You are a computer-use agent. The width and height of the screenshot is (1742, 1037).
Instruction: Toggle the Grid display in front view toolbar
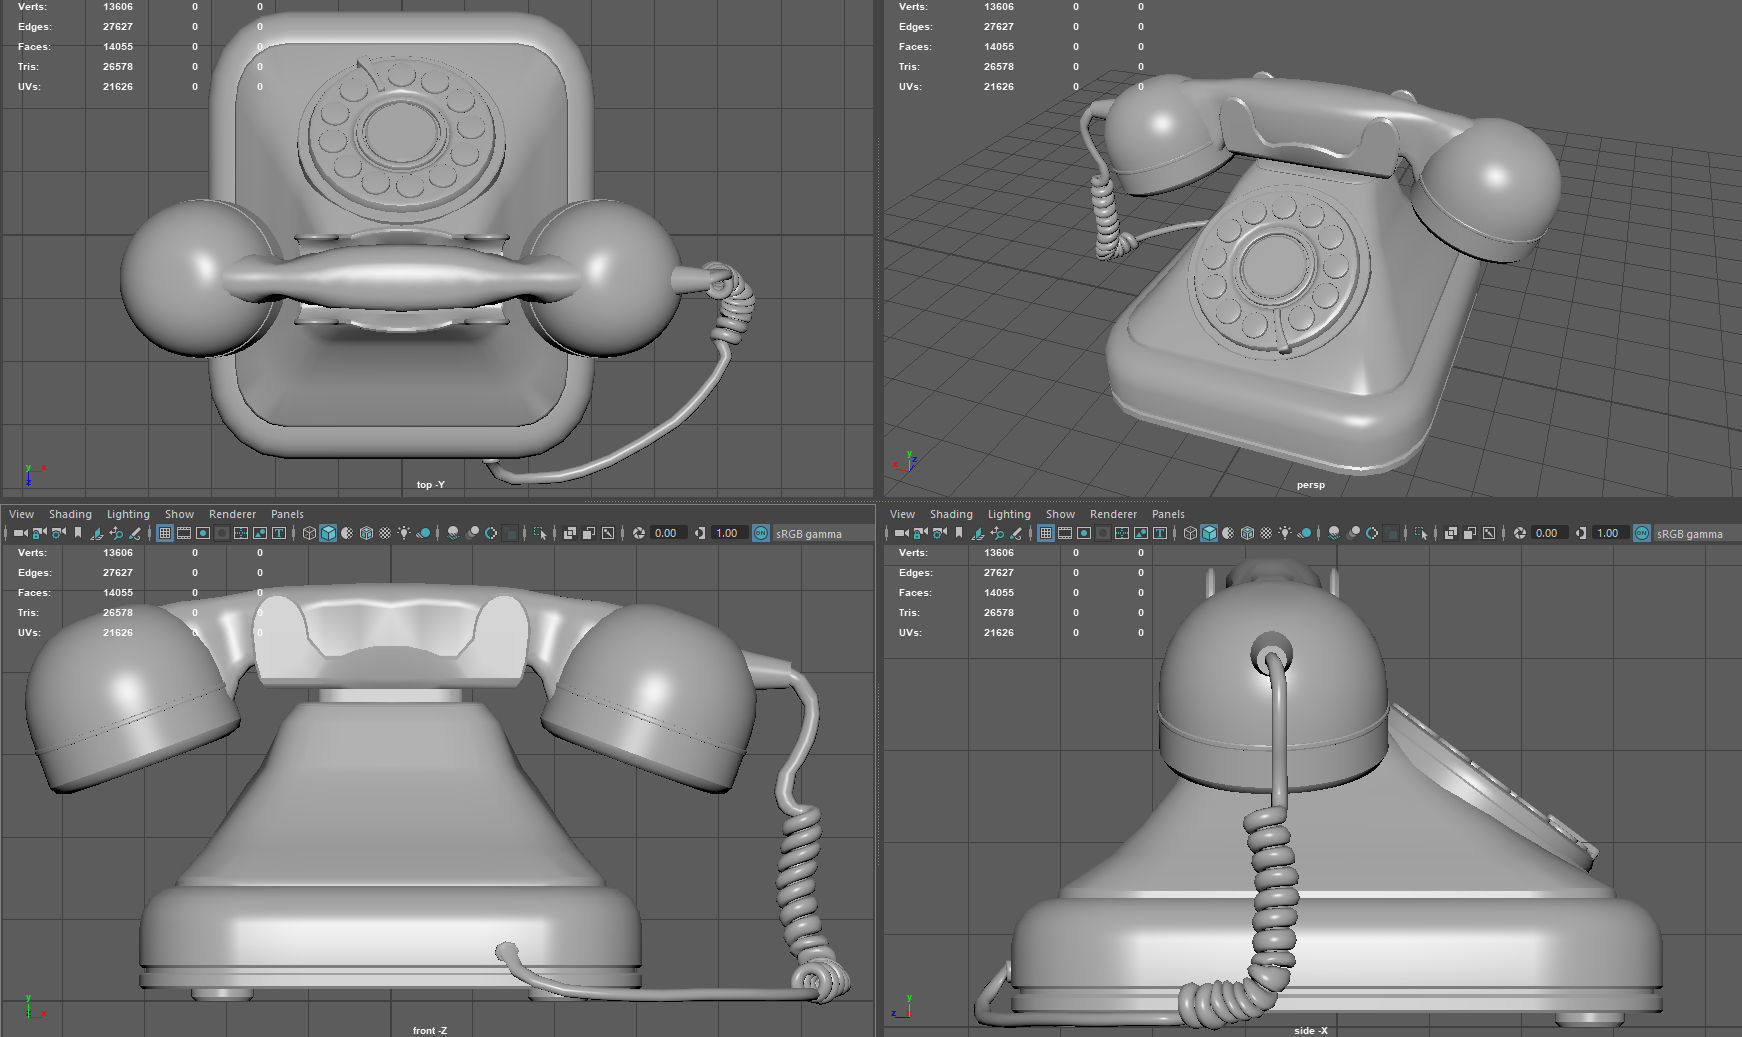point(165,533)
